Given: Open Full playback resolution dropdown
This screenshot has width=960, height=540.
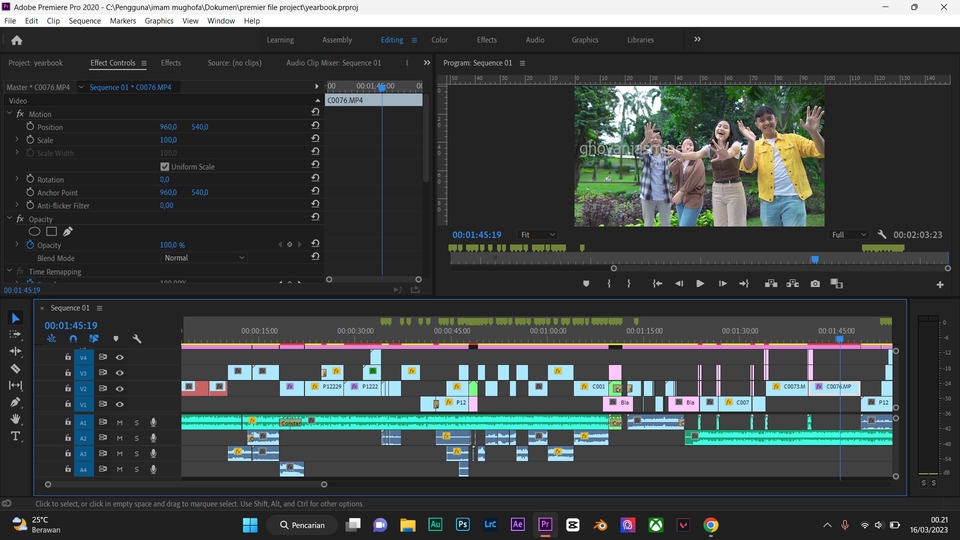Looking at the screenshot, I should click(x=849, y=234).
